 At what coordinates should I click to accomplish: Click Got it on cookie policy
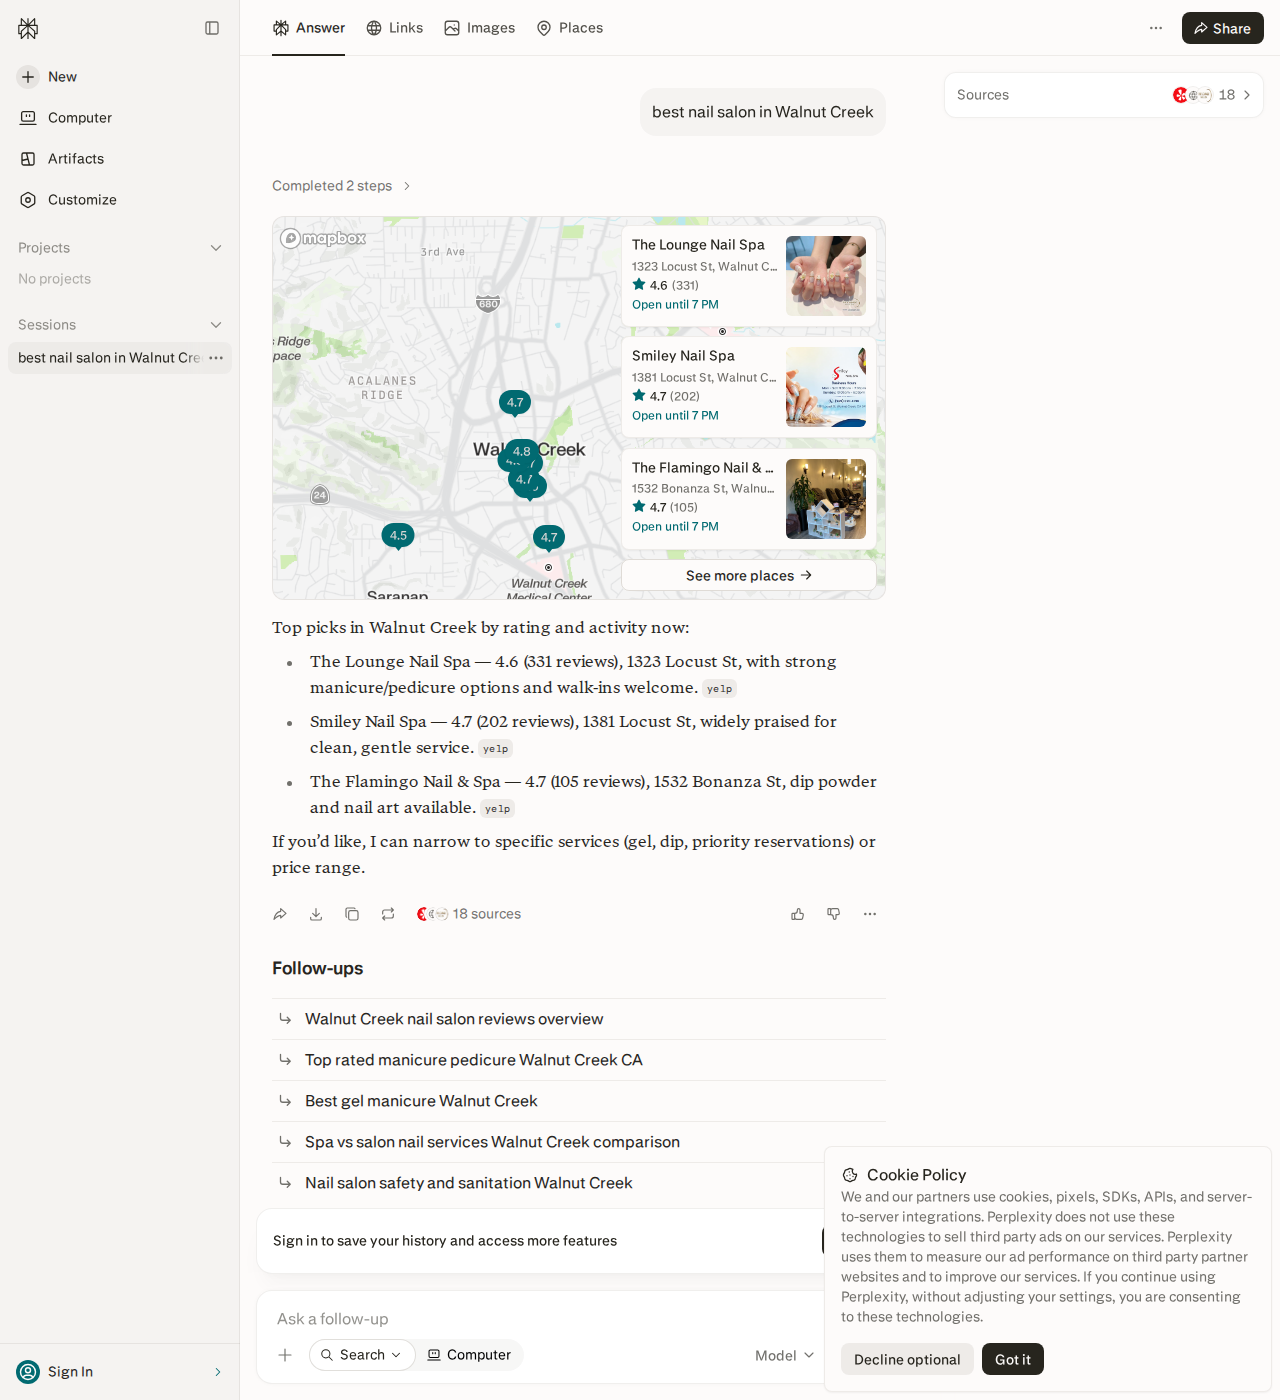click(x=1013, y=1359)
